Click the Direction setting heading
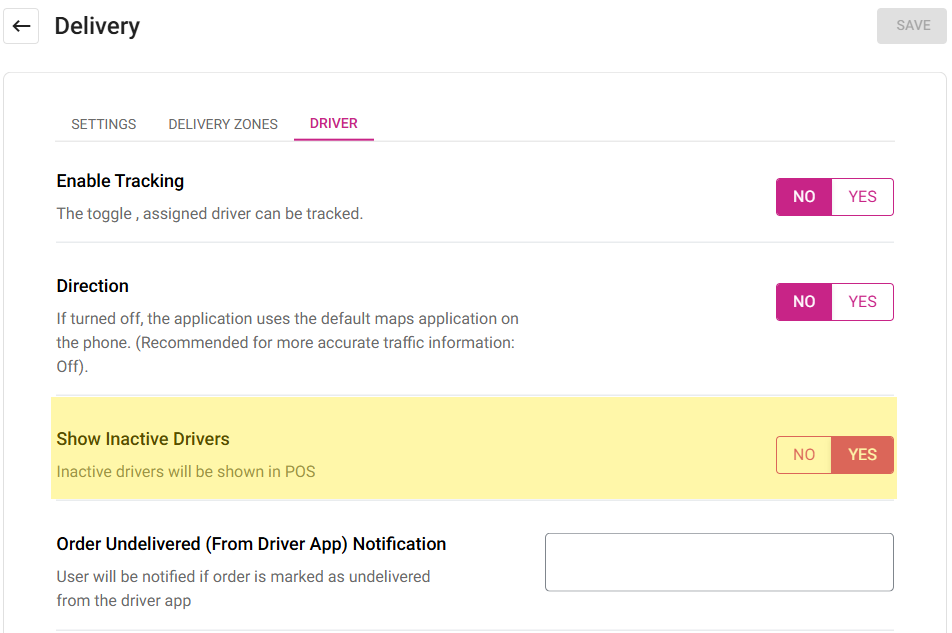Screen dimensions: 952x633 (x=93, y=286)
